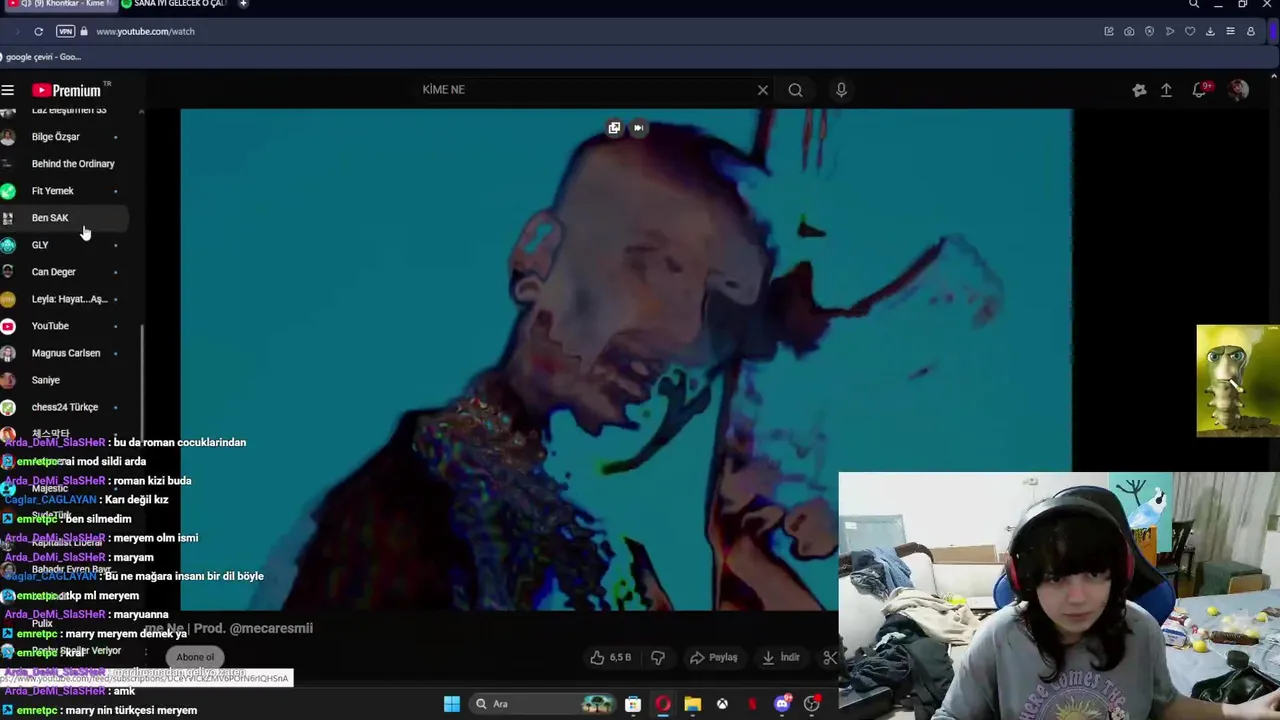Open Can Deger channel
1280x720 pixels.
click(64, 272)
